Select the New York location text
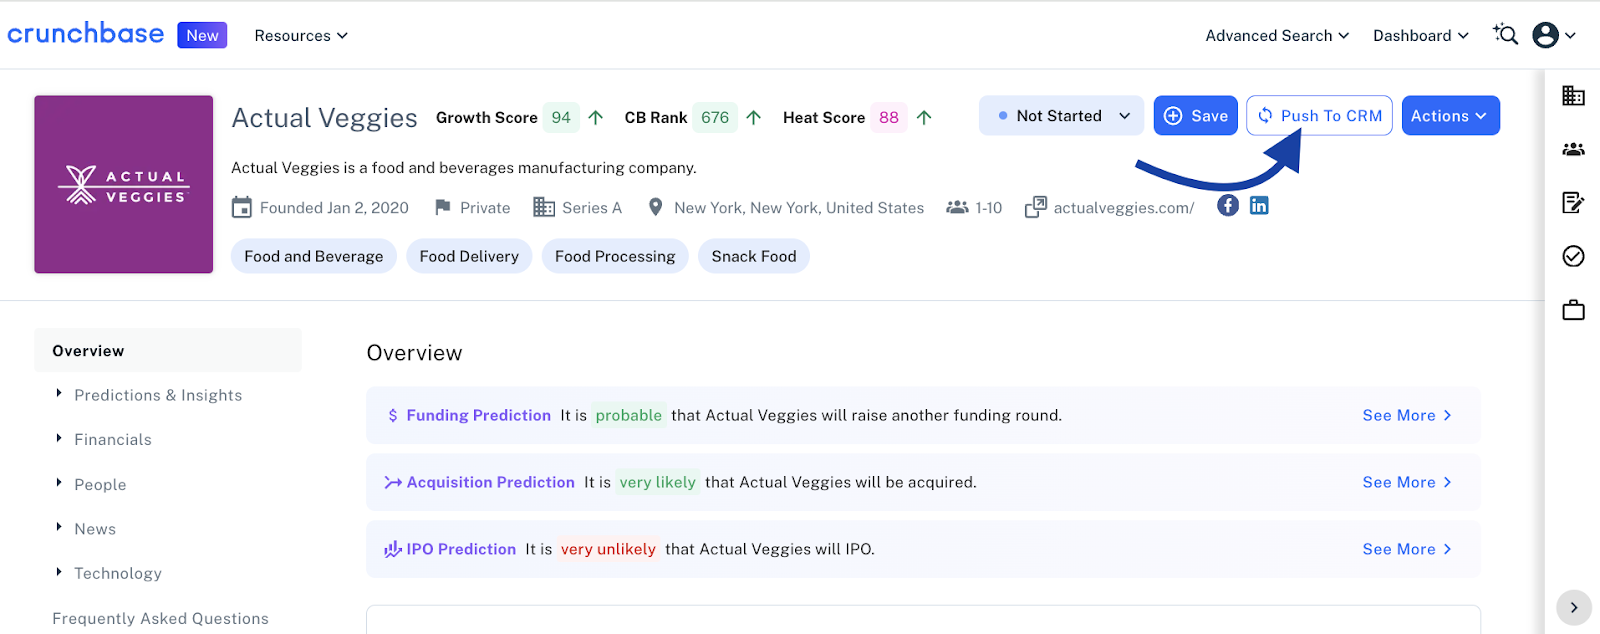The width and height of the screenshot is (1600, 634). pos(799,208)
